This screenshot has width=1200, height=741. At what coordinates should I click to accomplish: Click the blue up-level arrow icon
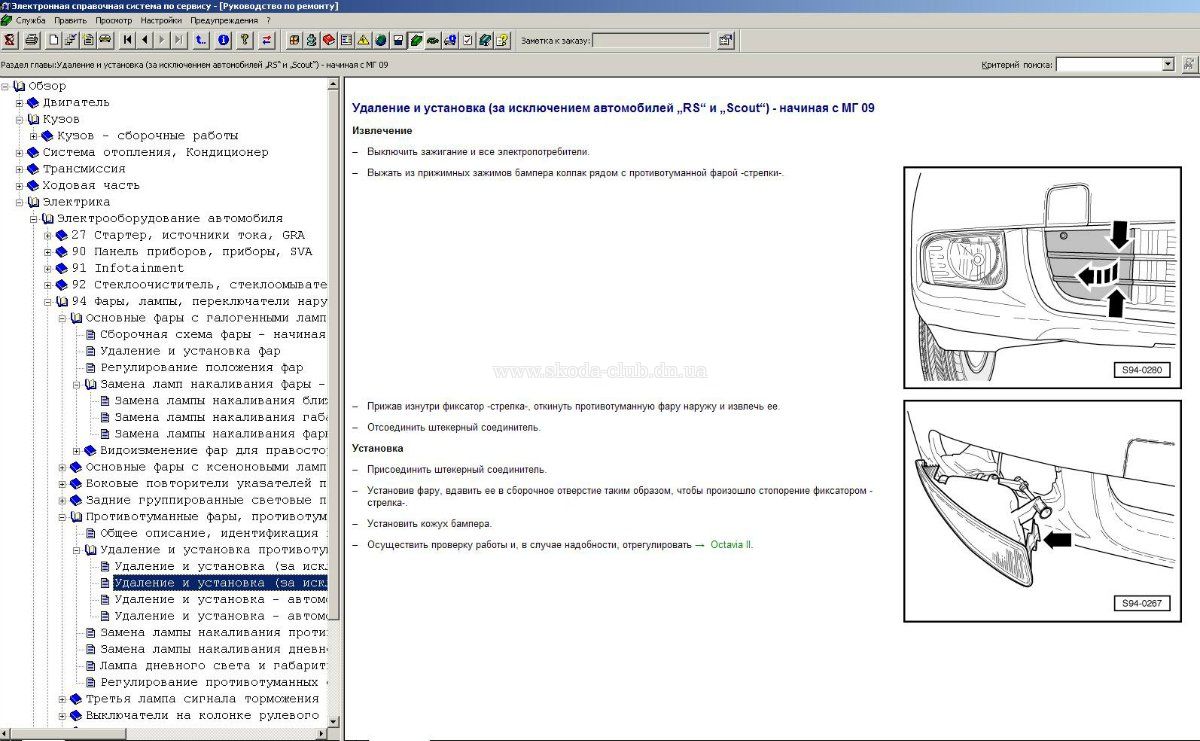click(x=201, y=40)
